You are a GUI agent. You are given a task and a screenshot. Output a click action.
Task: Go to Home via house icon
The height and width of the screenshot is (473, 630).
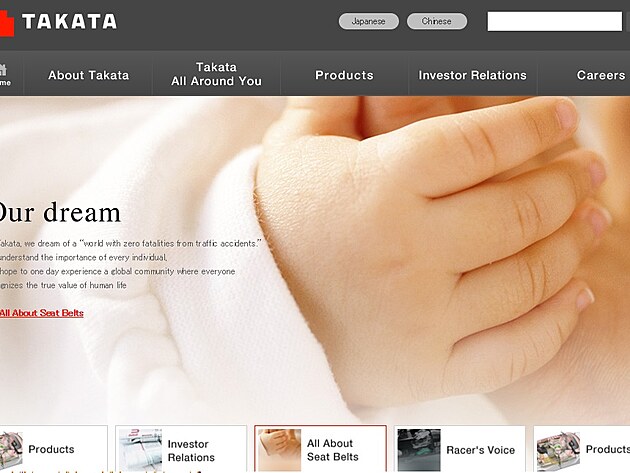click(4, 75)
